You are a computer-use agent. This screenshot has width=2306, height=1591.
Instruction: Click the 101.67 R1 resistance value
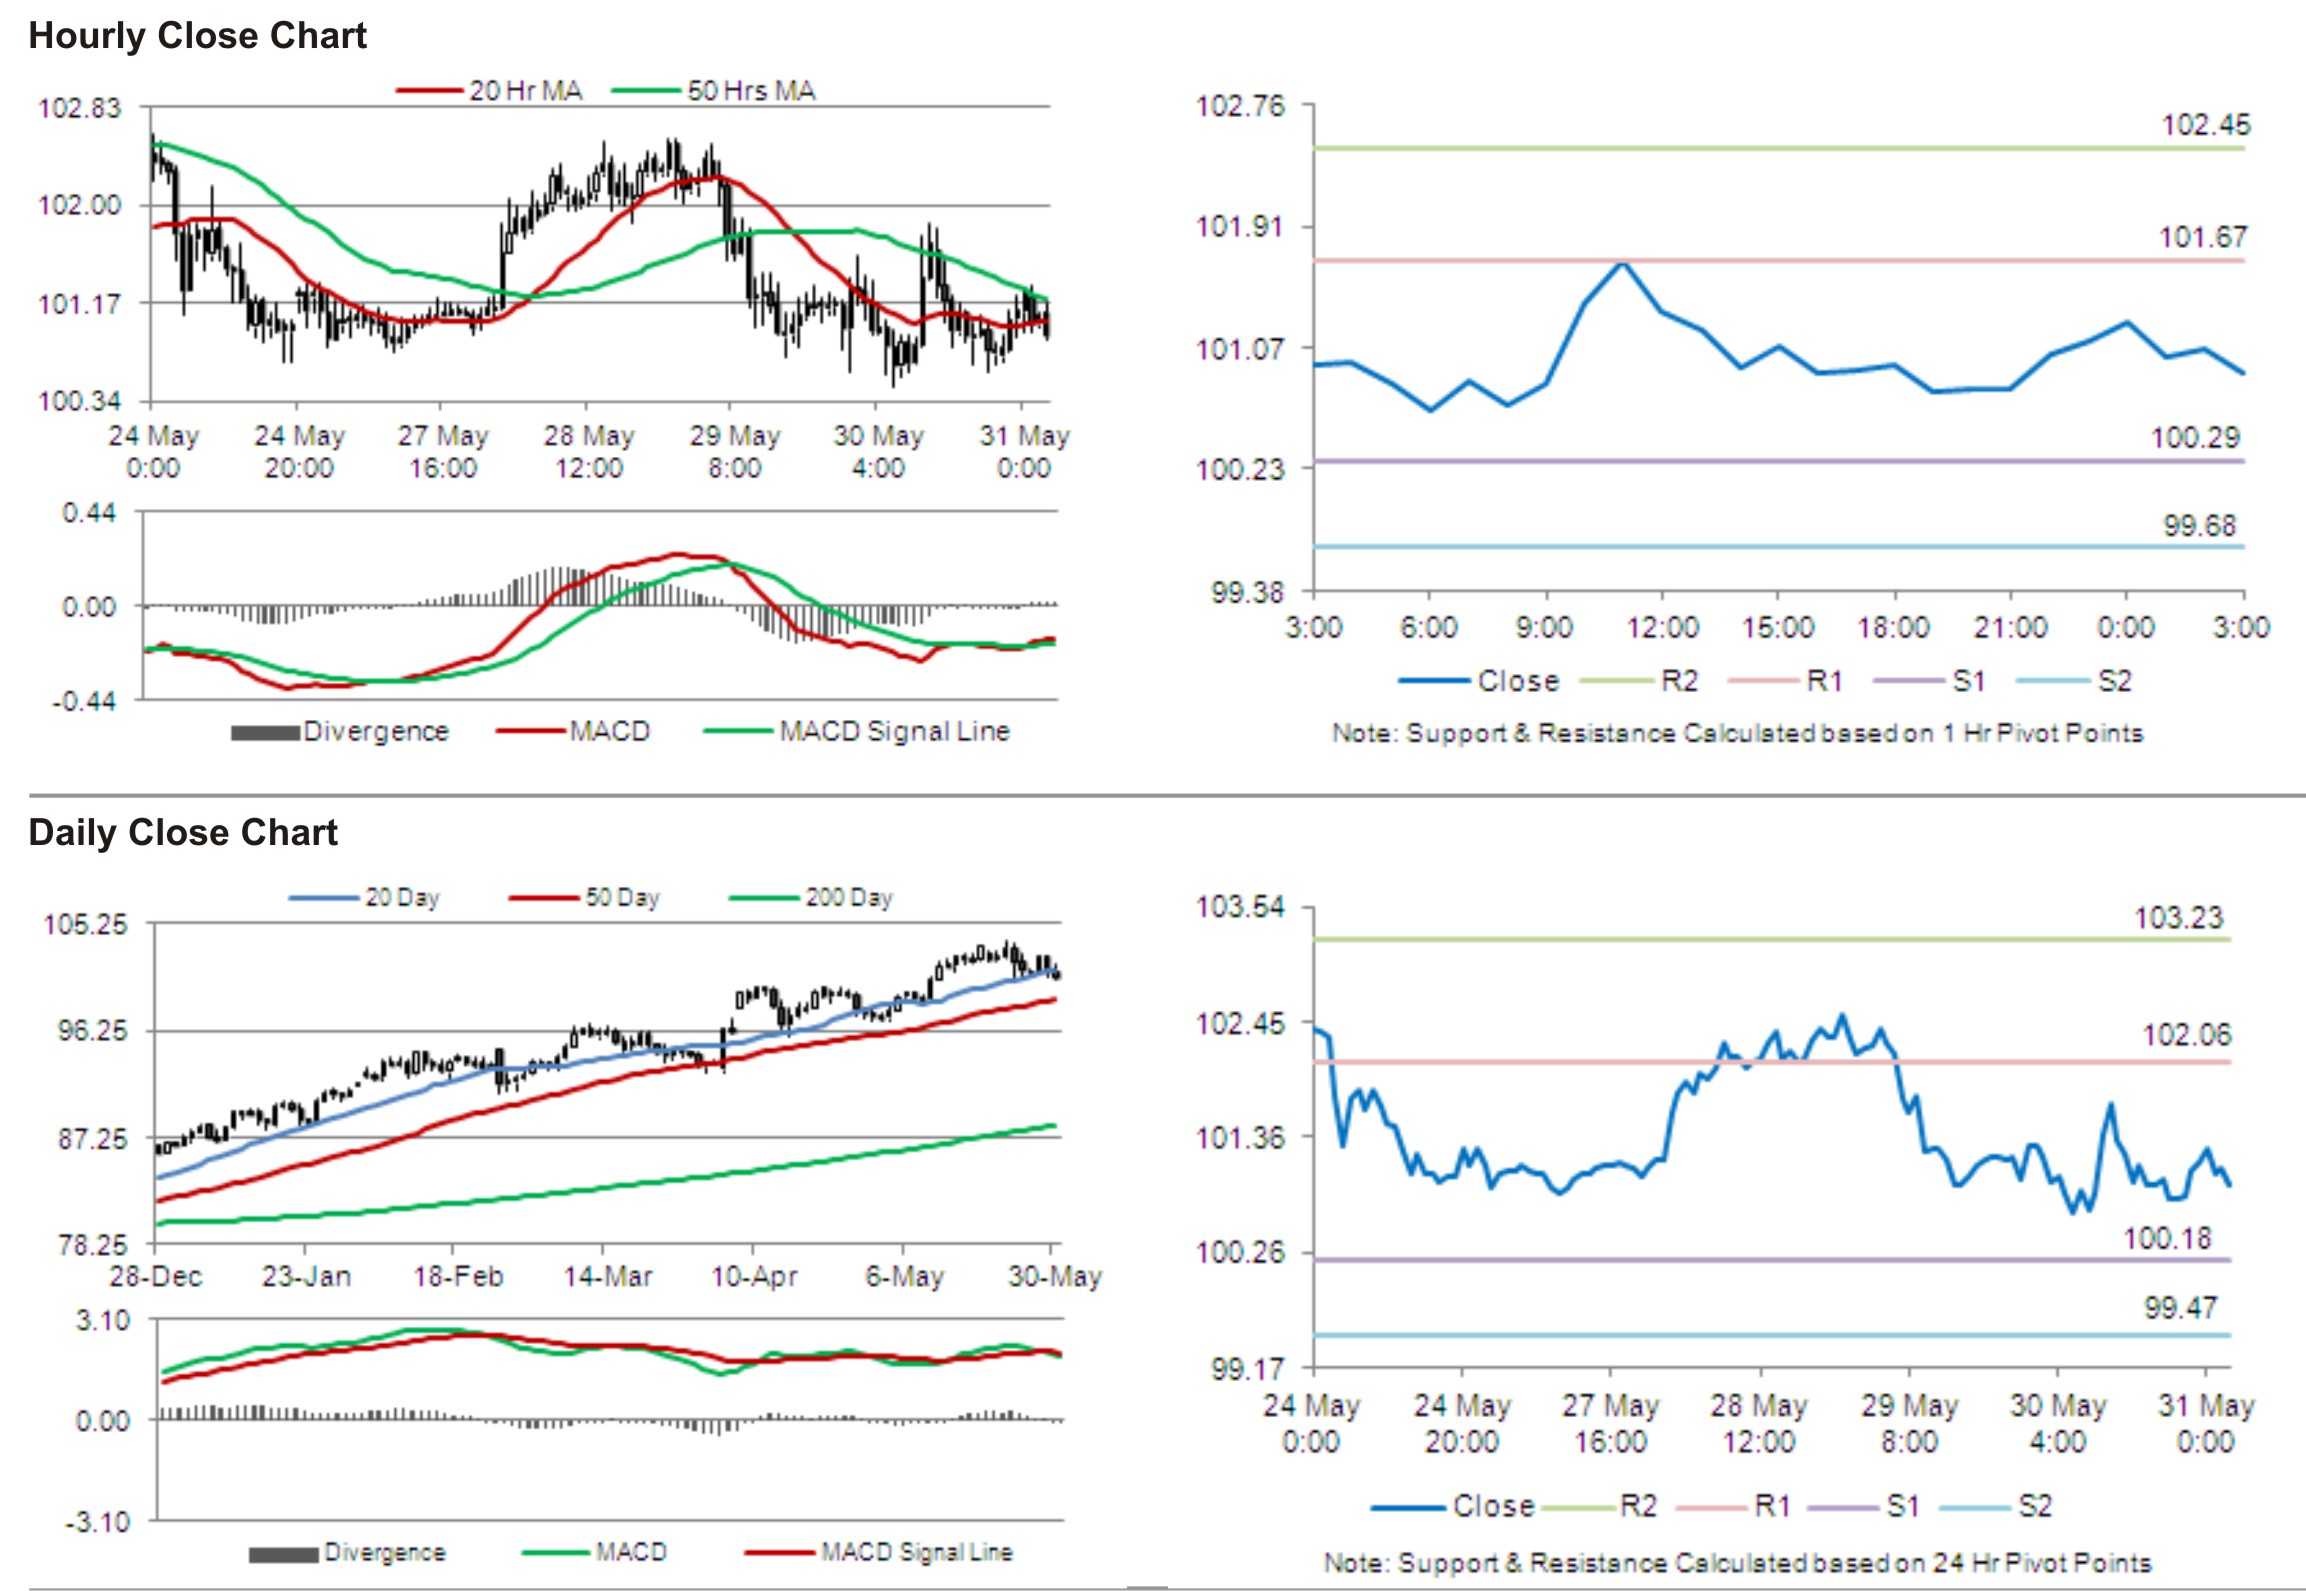click(2202, 237)
